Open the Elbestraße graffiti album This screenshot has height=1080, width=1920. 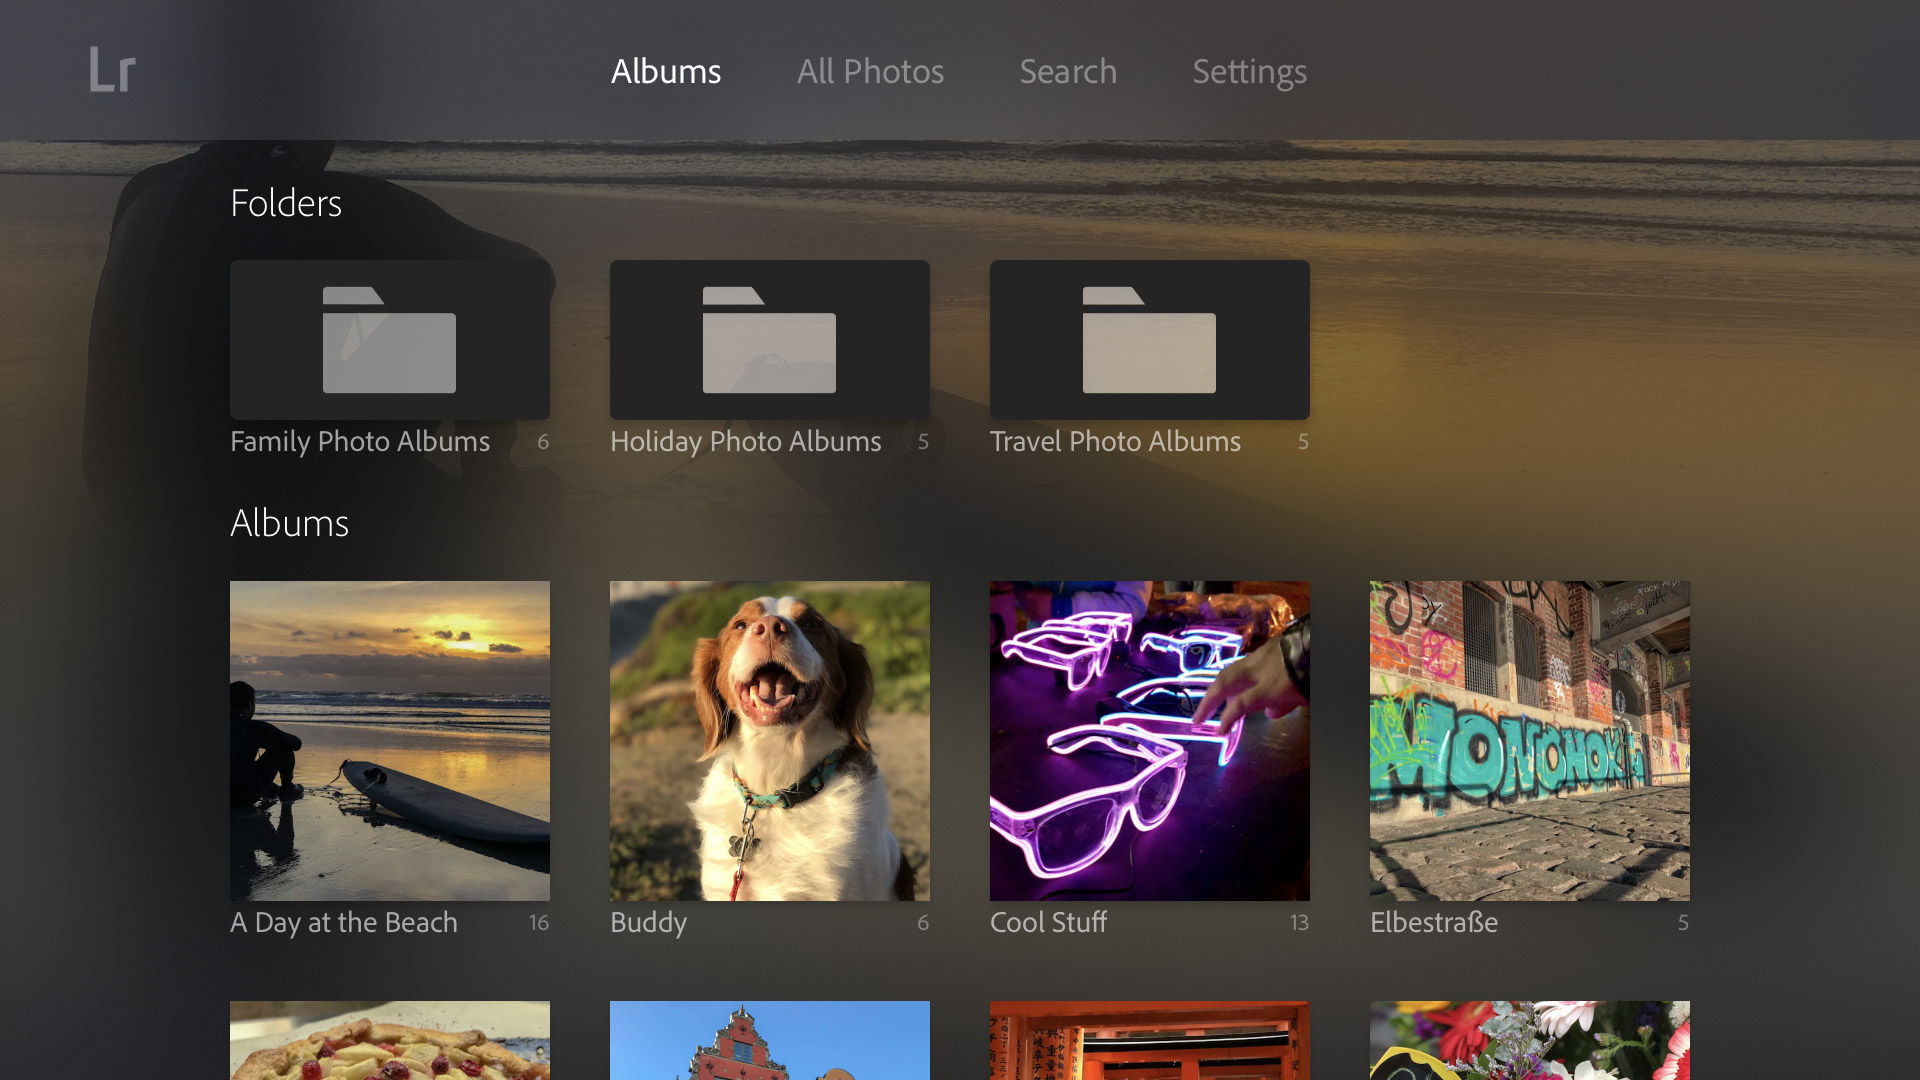(1529, 740)
